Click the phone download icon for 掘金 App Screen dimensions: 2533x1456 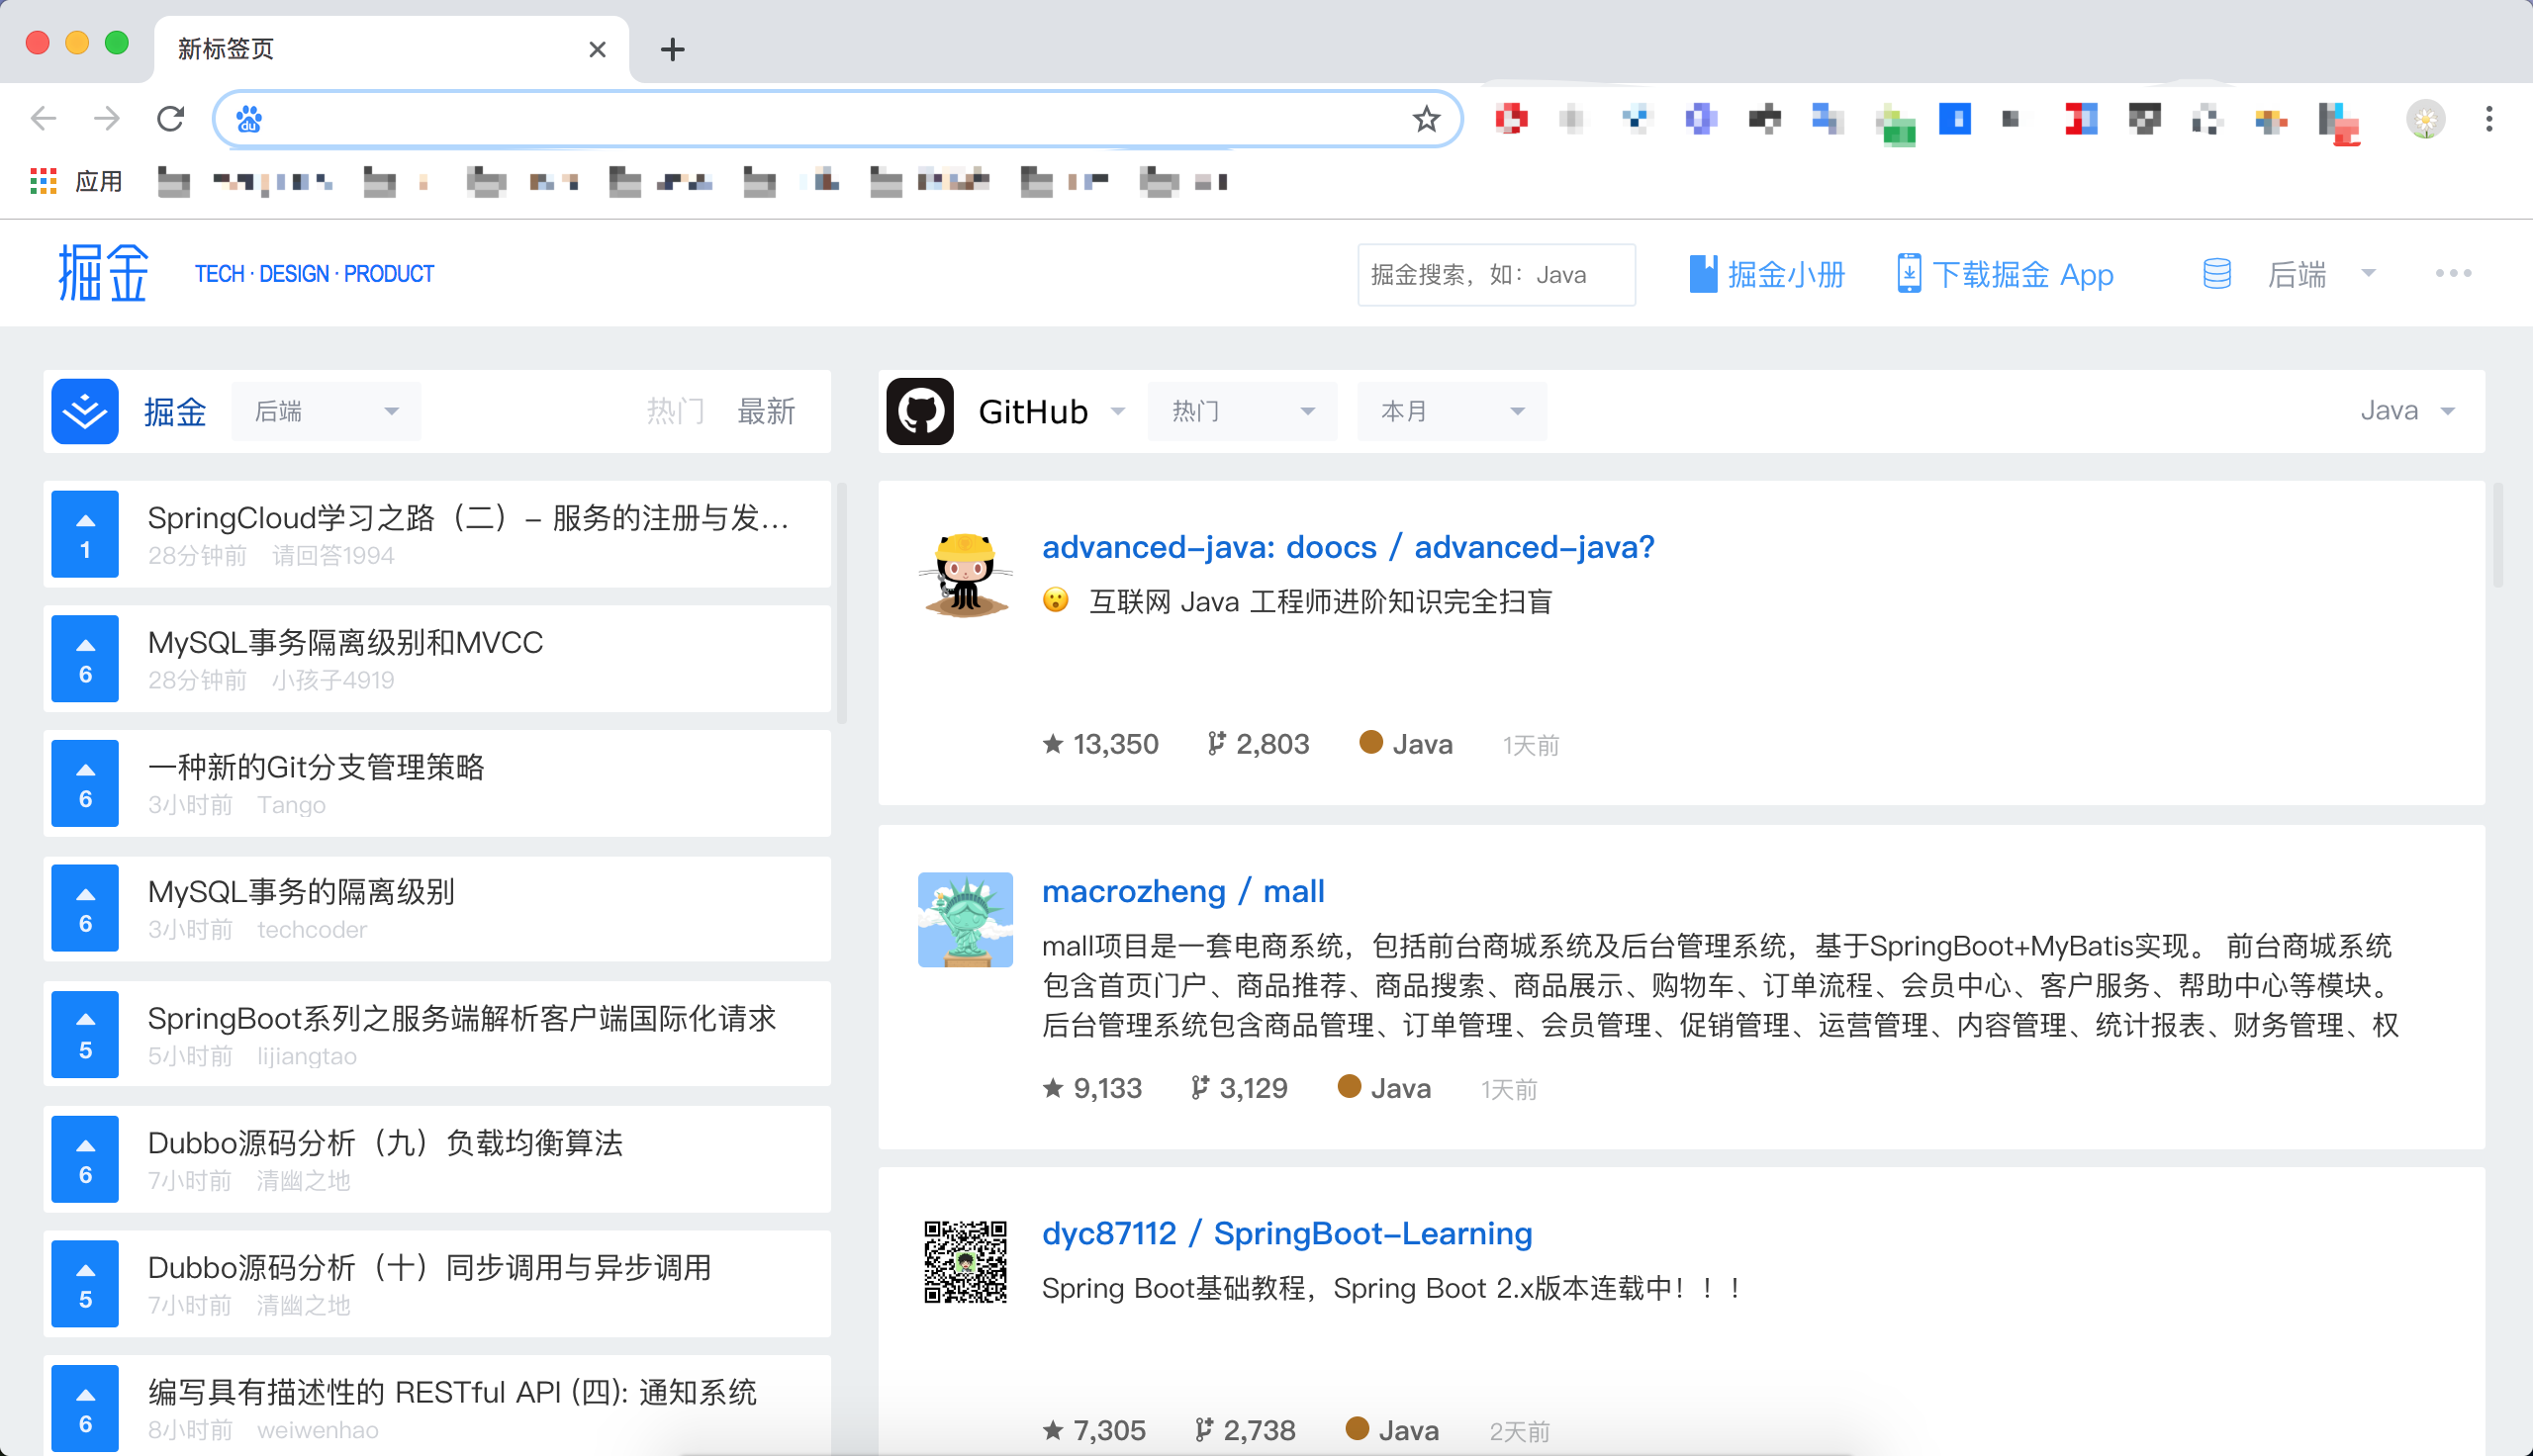(1909, 274)
